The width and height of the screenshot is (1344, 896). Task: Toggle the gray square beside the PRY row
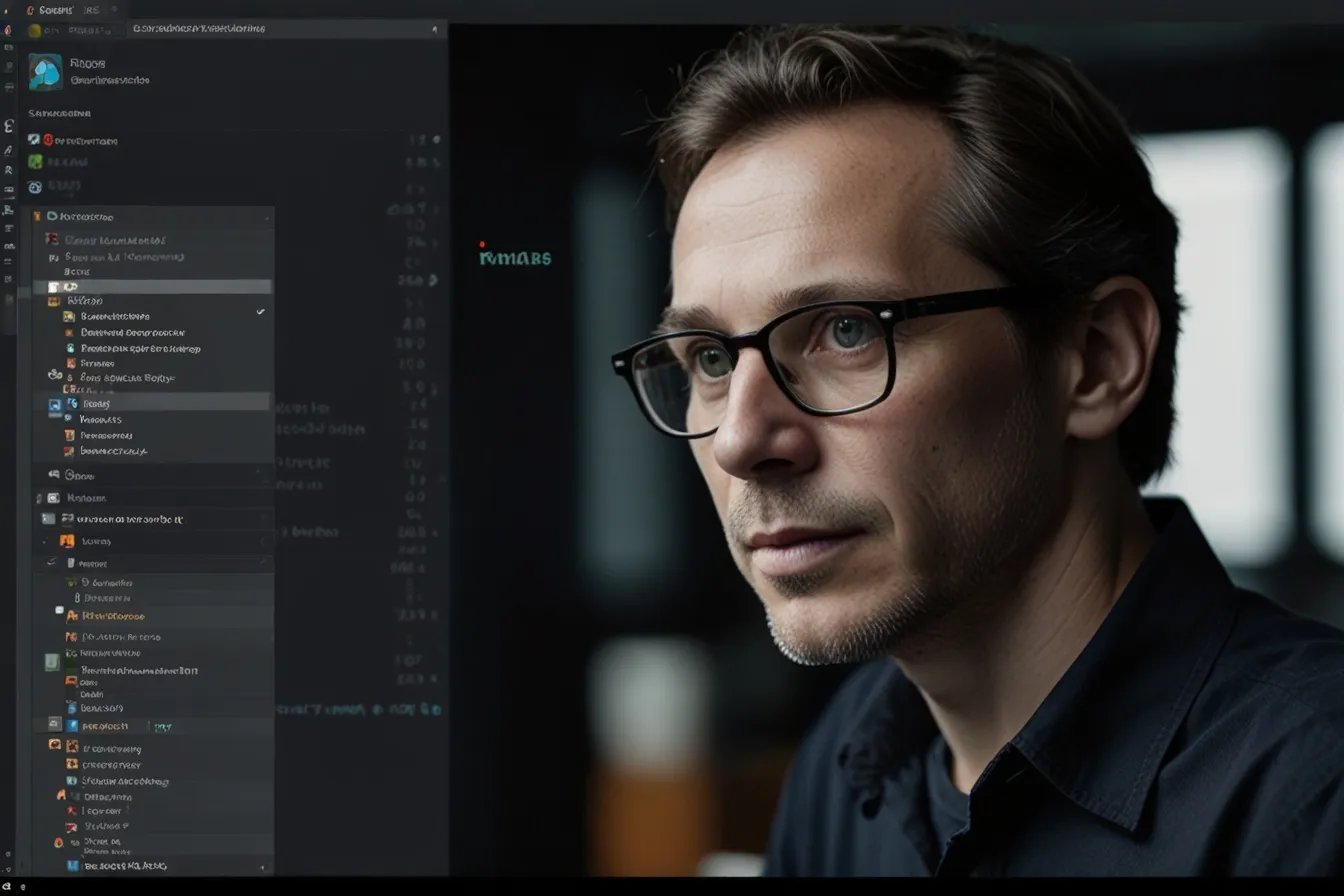[54, 724]
